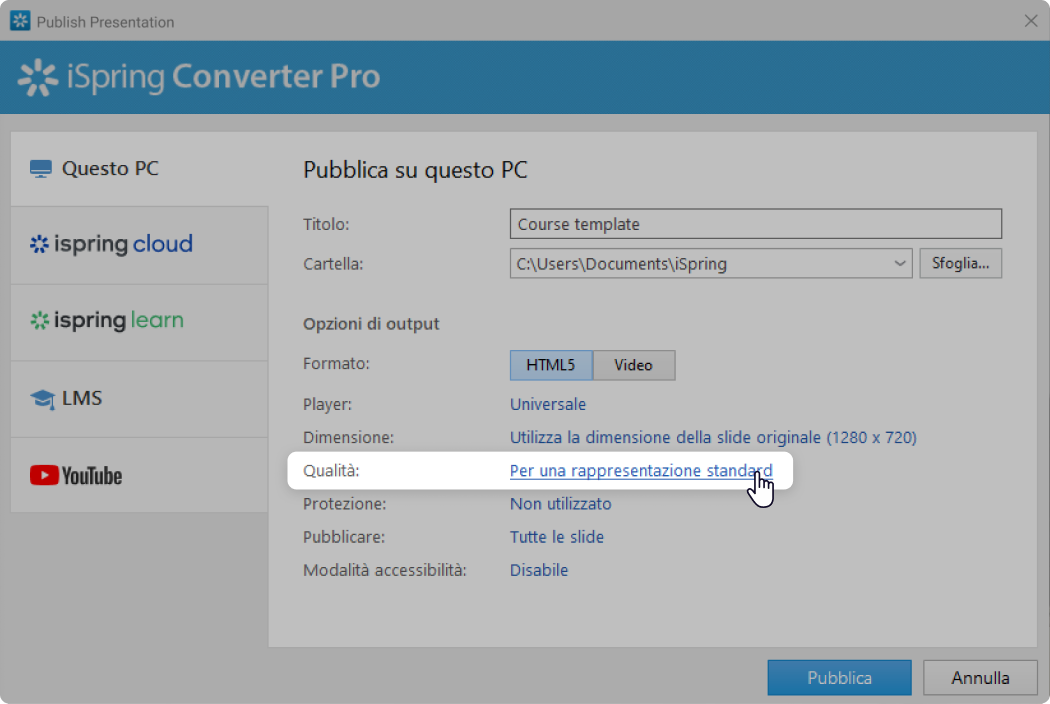The image size is (1050, 704).
Task: Open the Universale player settings link
Action: point(548,404)
